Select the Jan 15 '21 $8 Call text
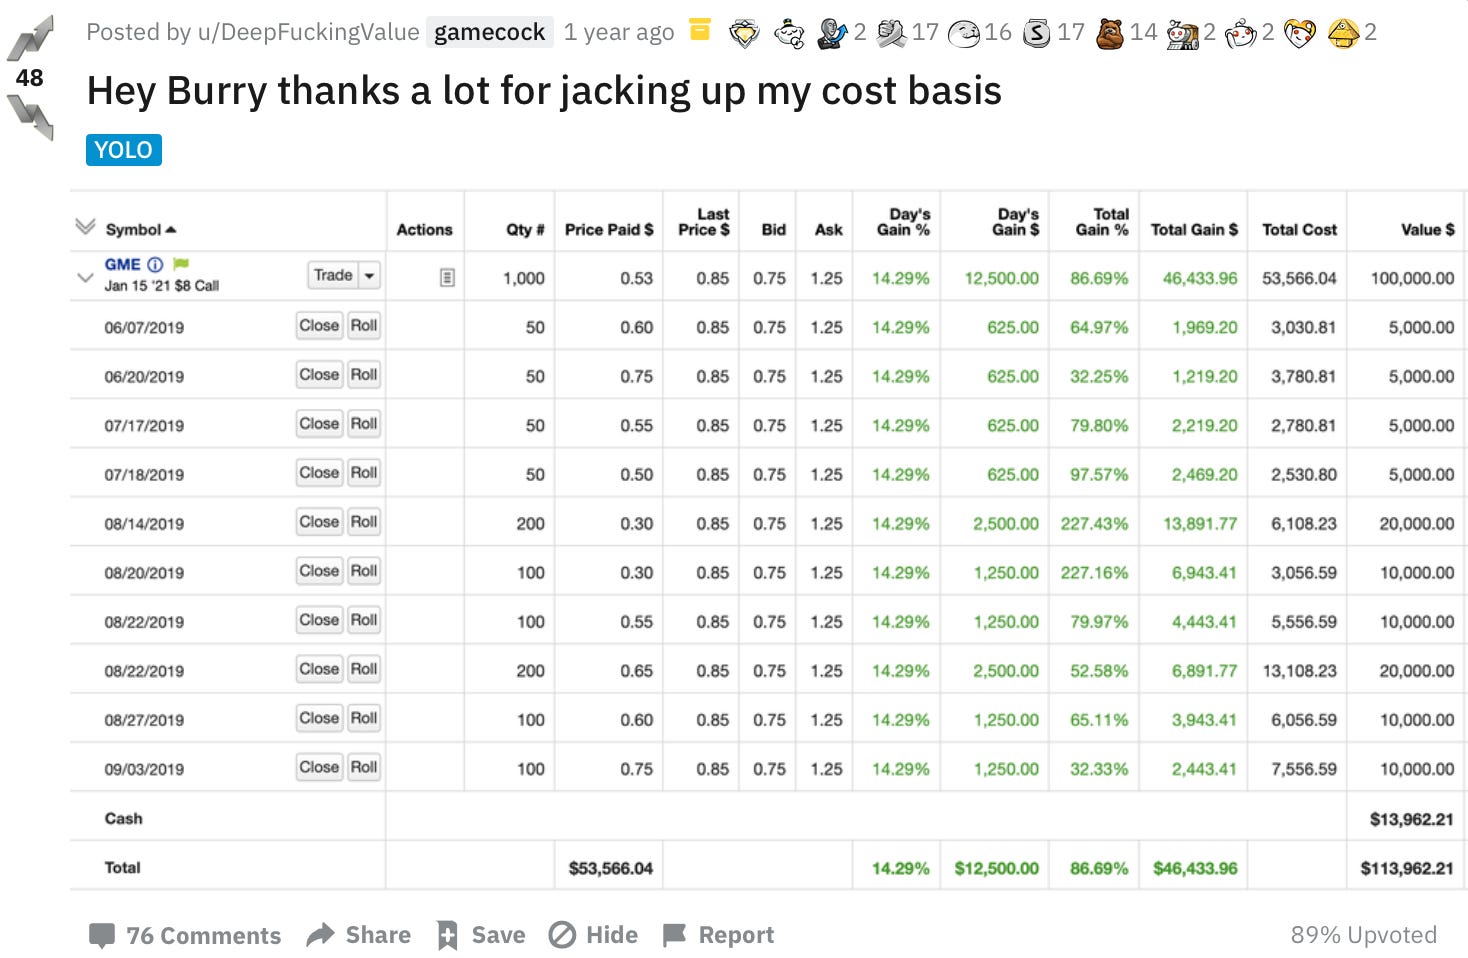The height and width of the screenshot is (958, 1468). click(x=161, y=286)
